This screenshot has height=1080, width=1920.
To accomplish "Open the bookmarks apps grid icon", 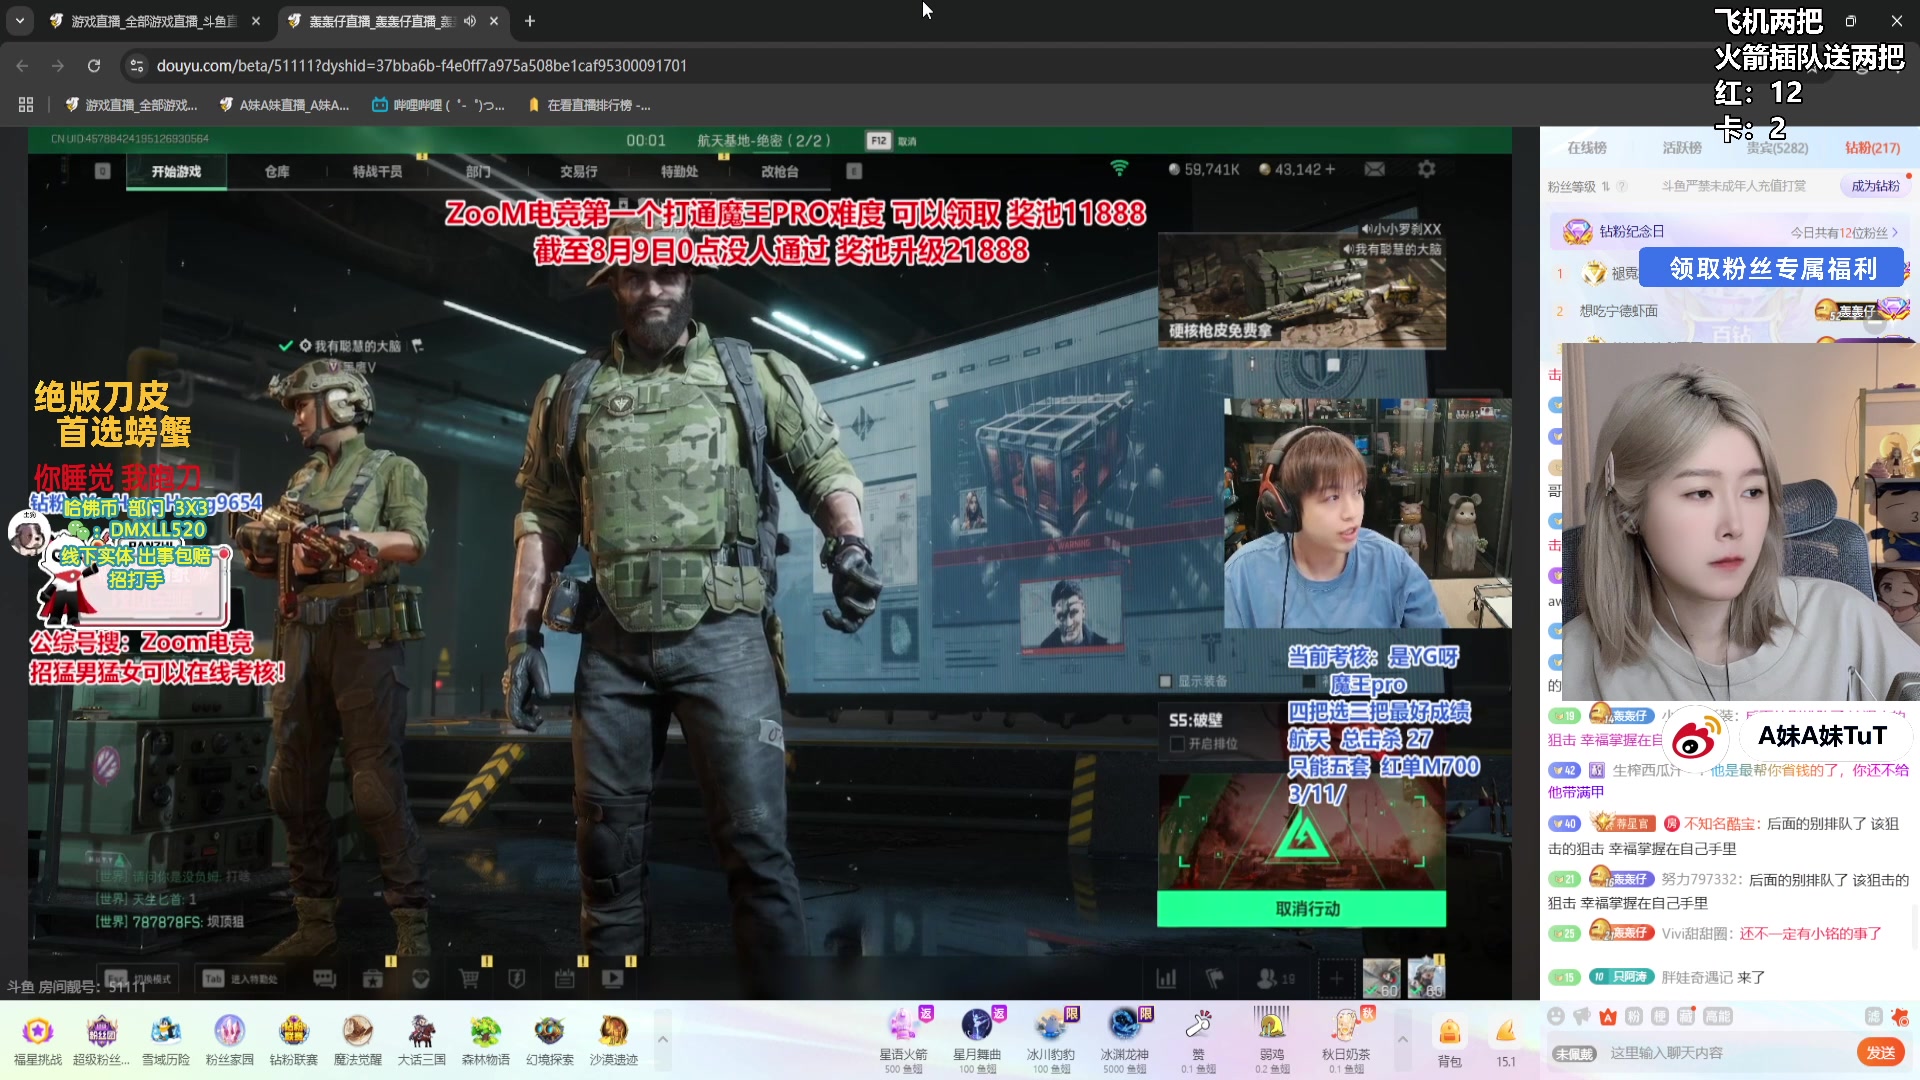I will click(x=26, y=105).
